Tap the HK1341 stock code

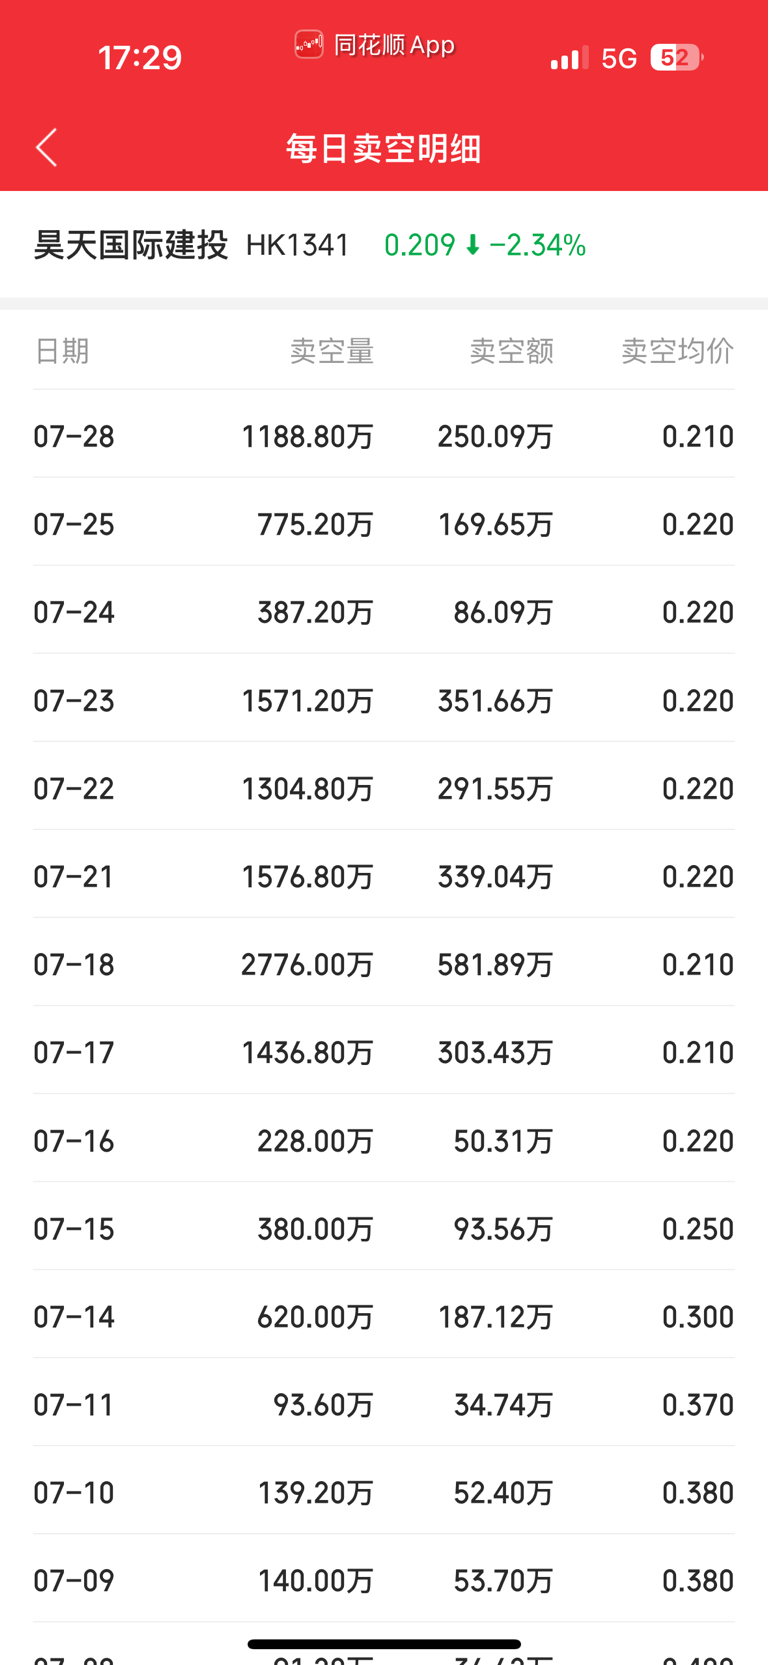coord(298,245)
